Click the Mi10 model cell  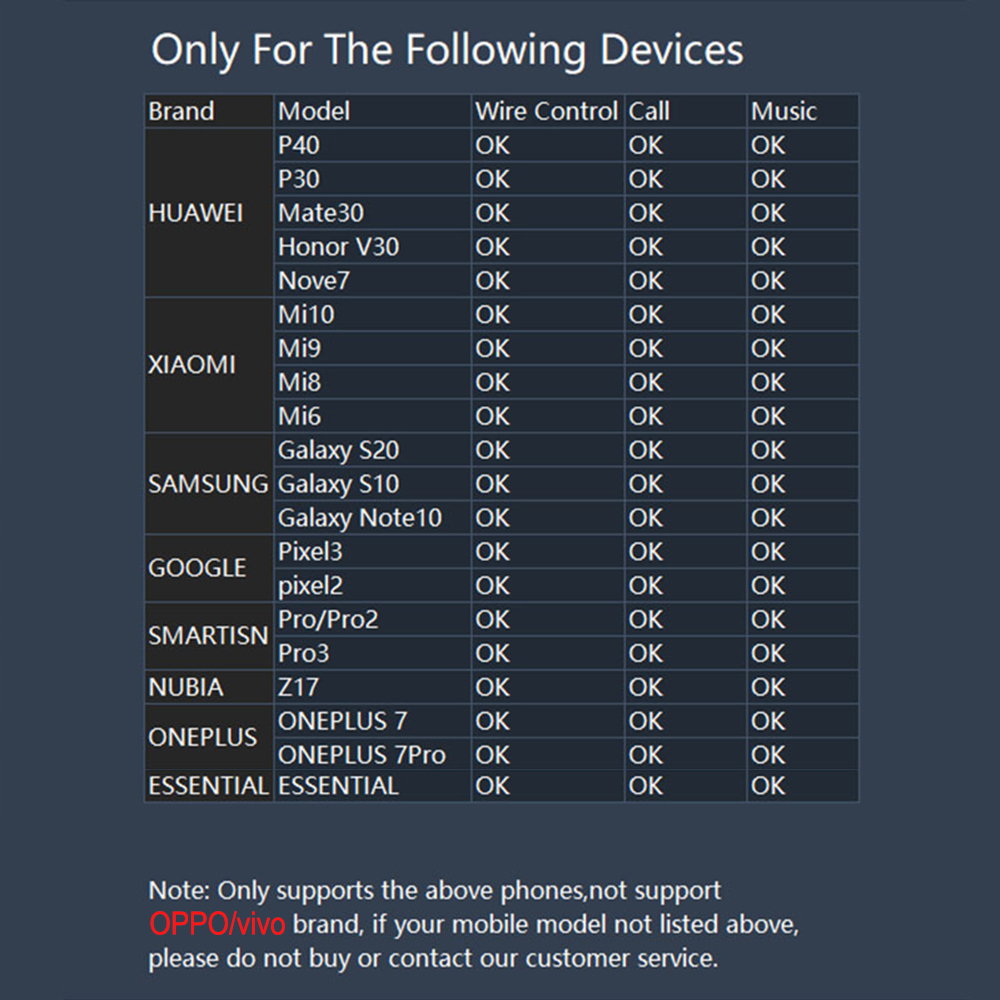coord(372,314)
